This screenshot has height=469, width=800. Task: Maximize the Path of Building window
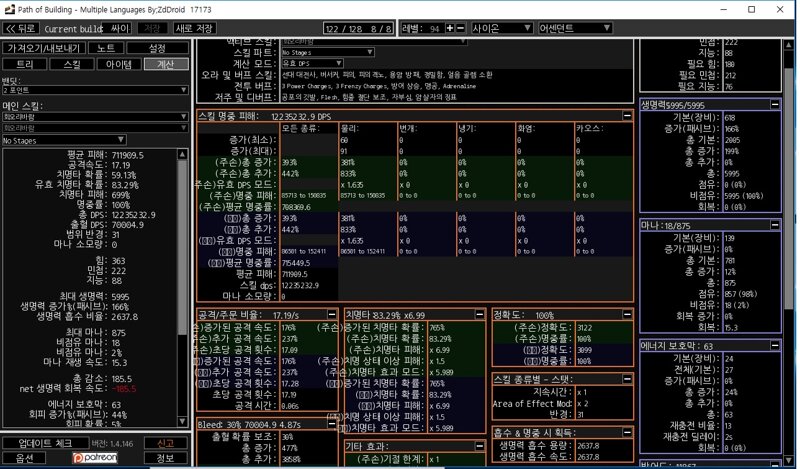coord(751,9)
